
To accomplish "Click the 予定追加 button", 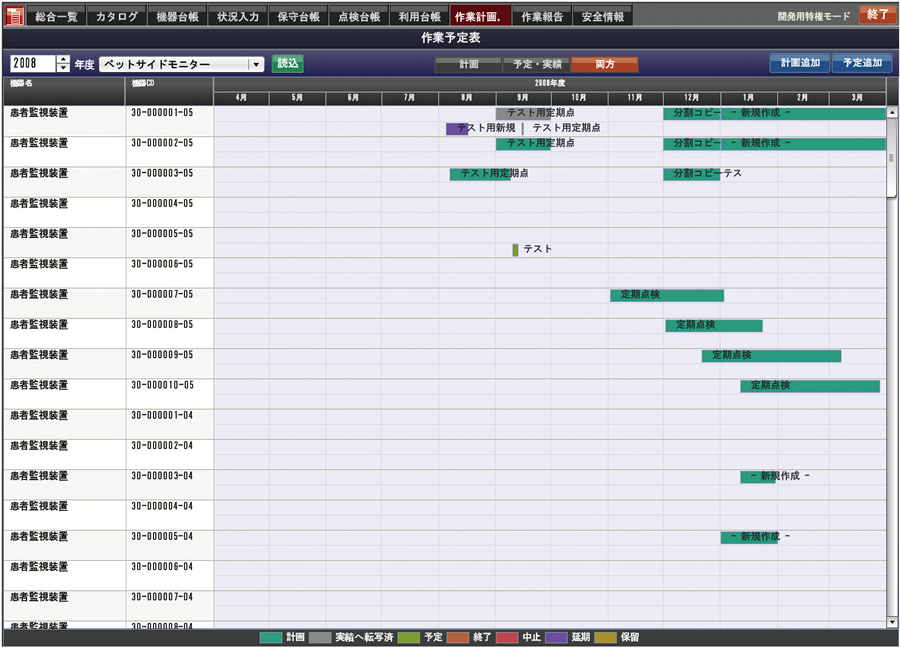I will coord(862,63).
